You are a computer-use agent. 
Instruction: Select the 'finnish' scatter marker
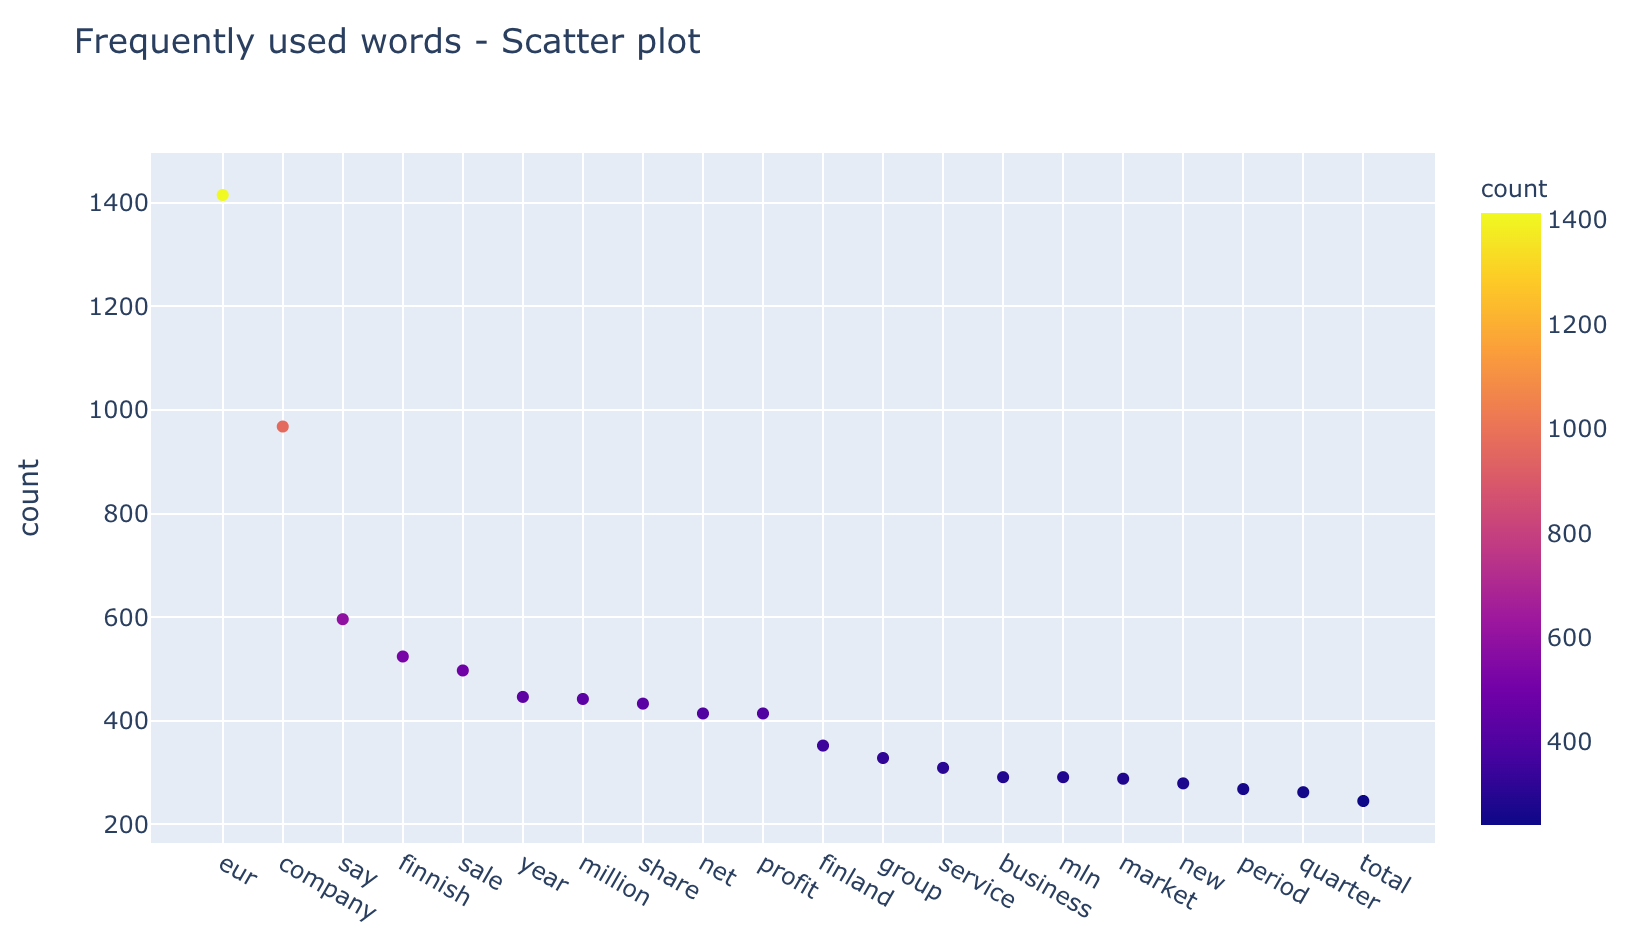[403, 657]
